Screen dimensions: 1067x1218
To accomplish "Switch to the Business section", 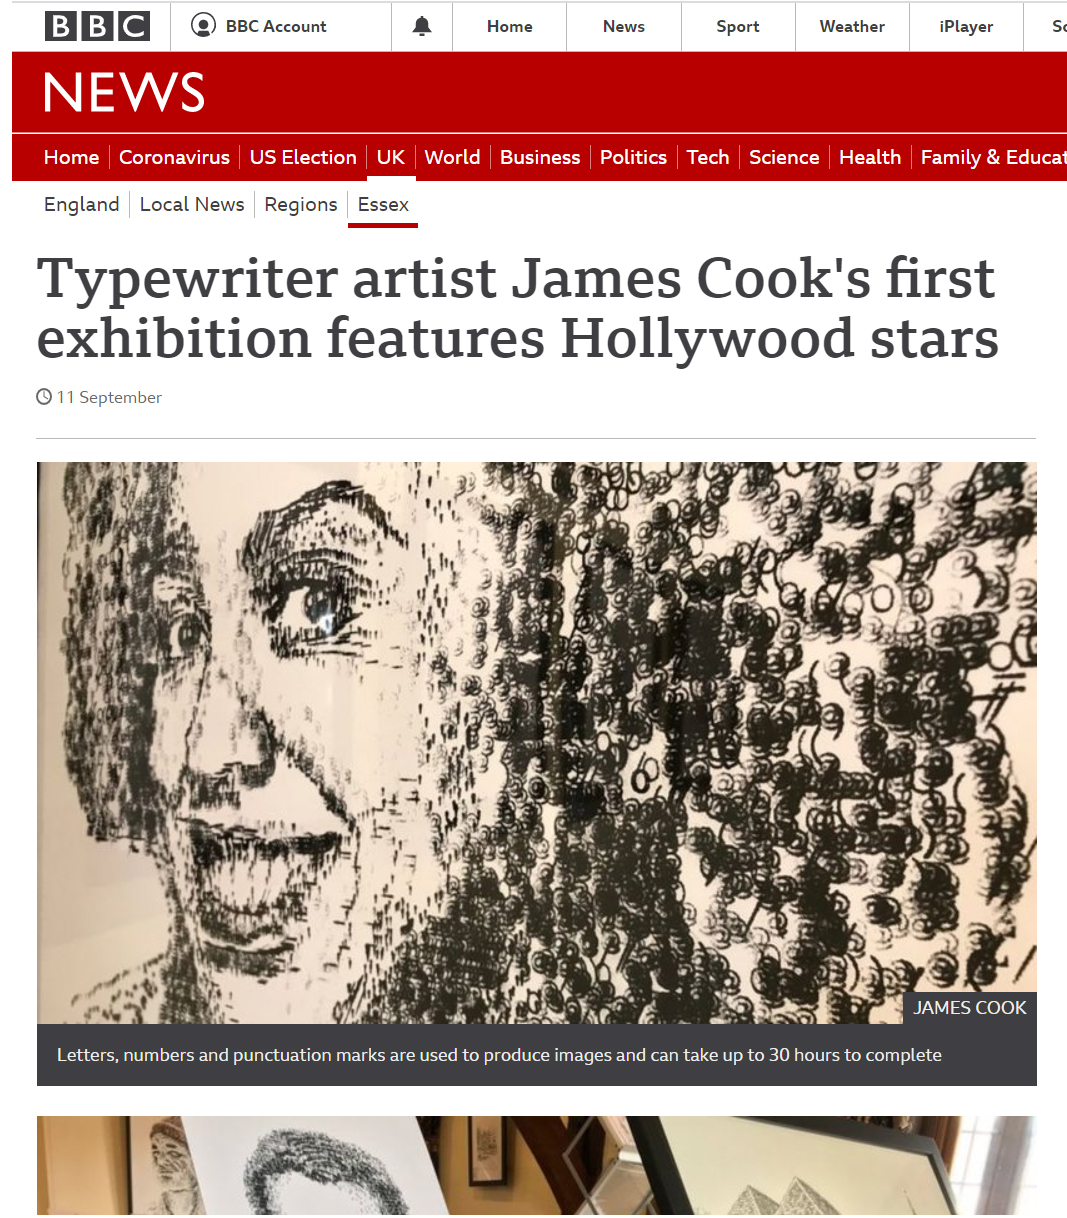I will point(540,157).
